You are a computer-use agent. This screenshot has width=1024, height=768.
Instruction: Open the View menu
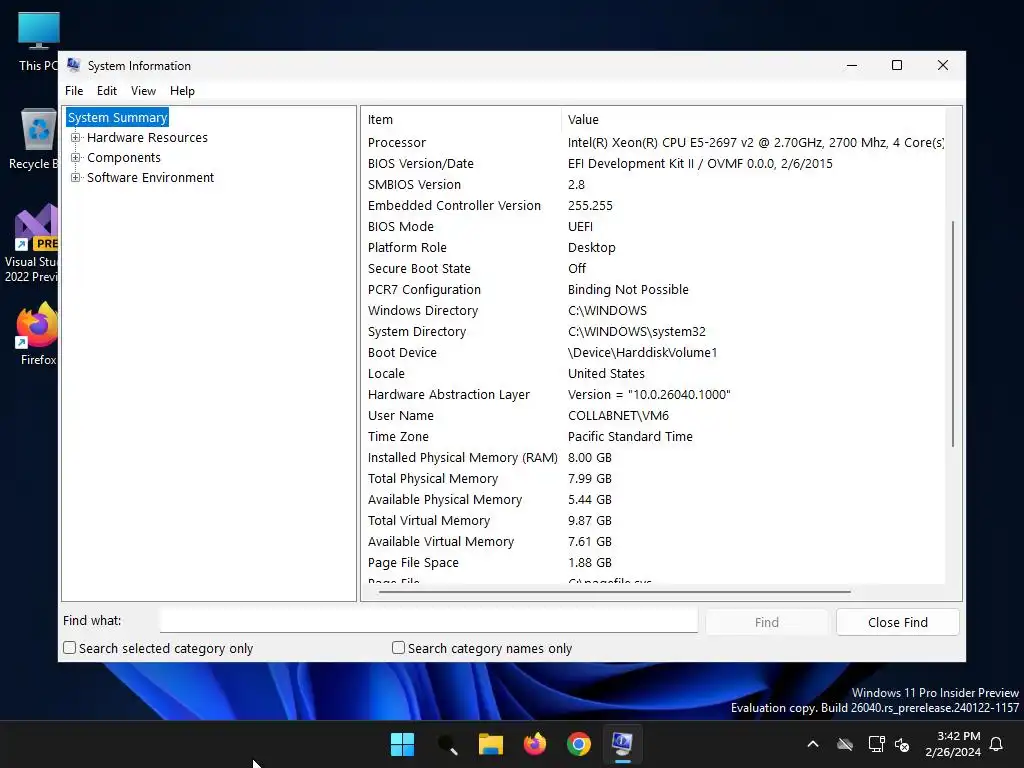[143, 91]
